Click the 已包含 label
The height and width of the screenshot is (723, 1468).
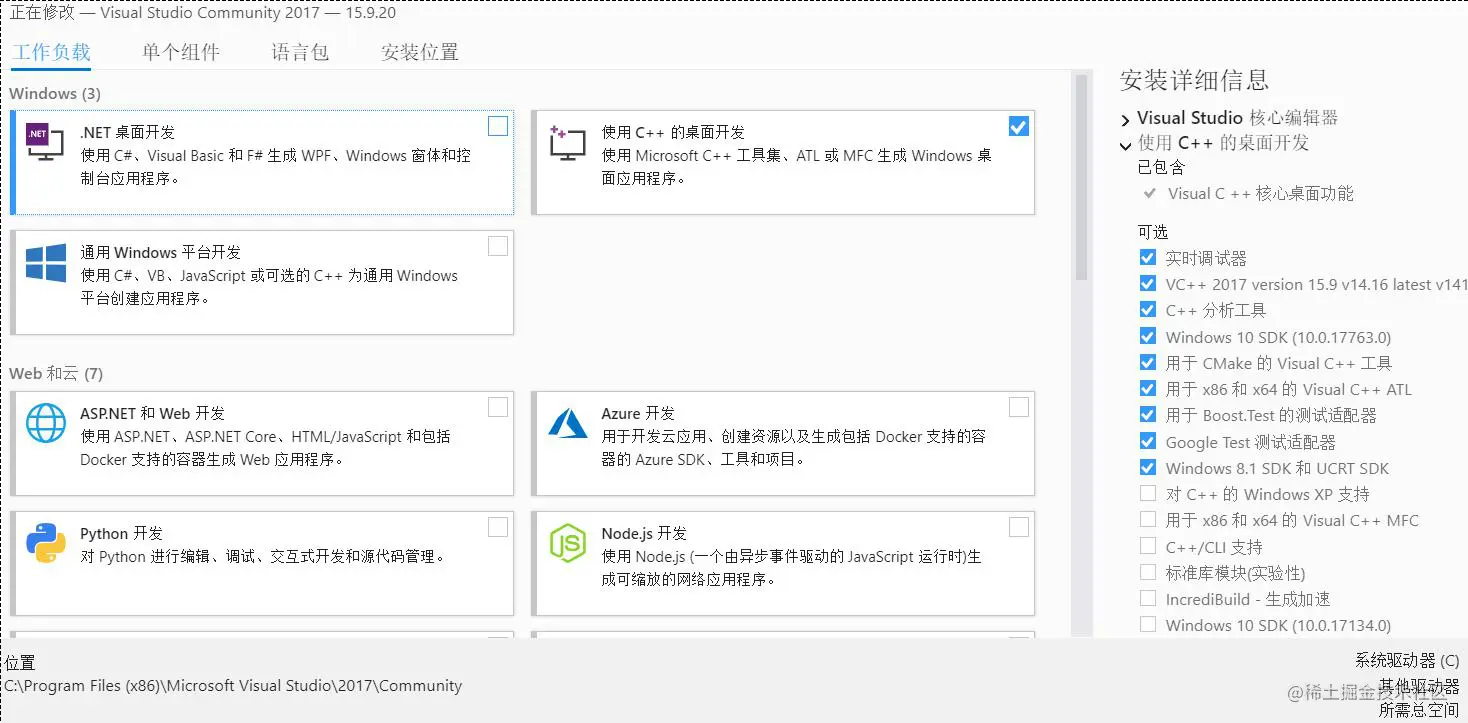1161,167
